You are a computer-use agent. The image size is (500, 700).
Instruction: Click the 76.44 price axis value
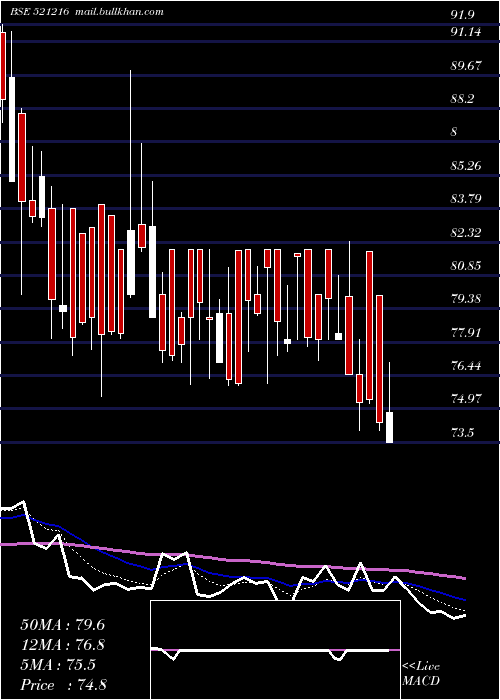(466, 366)
